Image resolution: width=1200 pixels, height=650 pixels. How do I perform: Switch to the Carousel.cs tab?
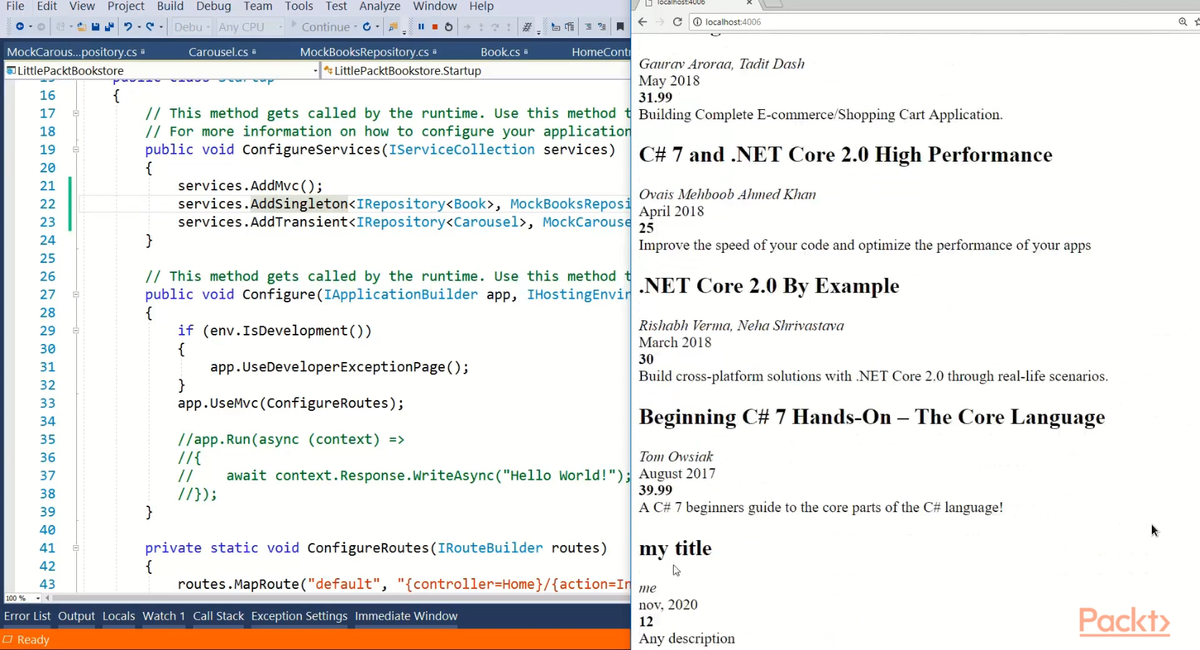(x=218, y=51)
